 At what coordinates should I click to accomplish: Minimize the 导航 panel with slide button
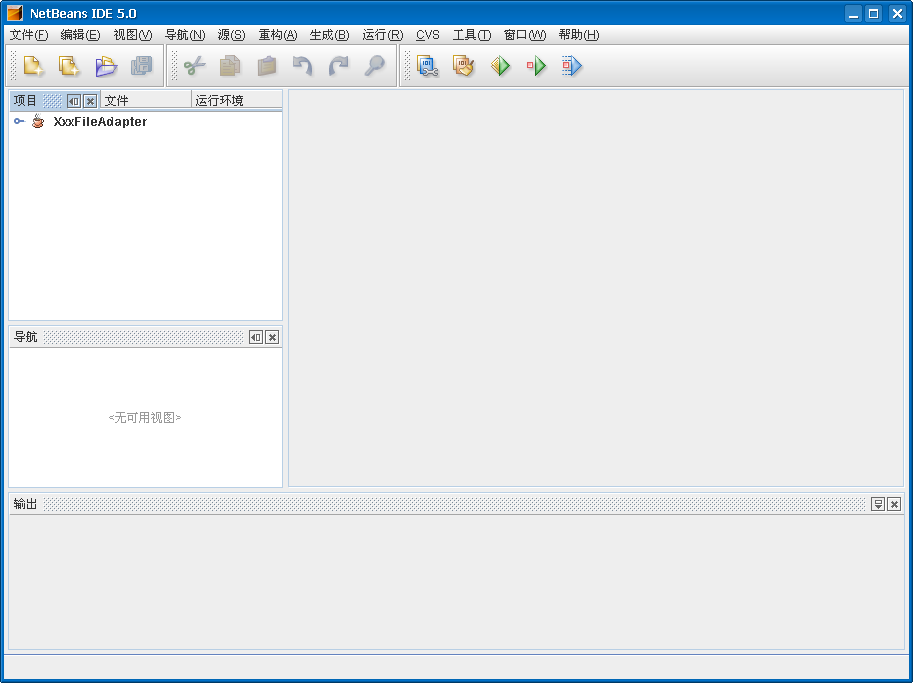pos(256,337)
